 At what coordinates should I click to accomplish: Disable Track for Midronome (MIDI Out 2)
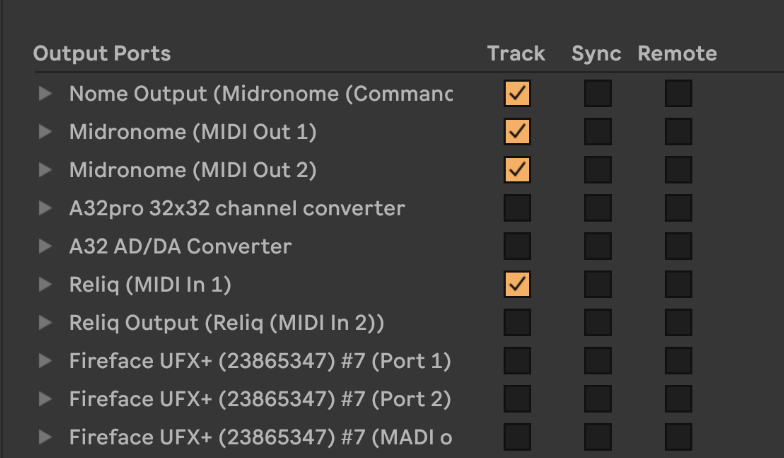tap(517, 170)
